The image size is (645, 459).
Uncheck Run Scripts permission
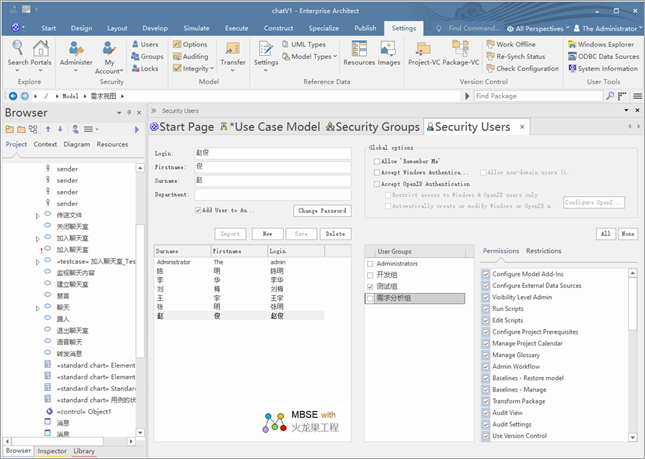pyautogui.click(x=486, y=308)
